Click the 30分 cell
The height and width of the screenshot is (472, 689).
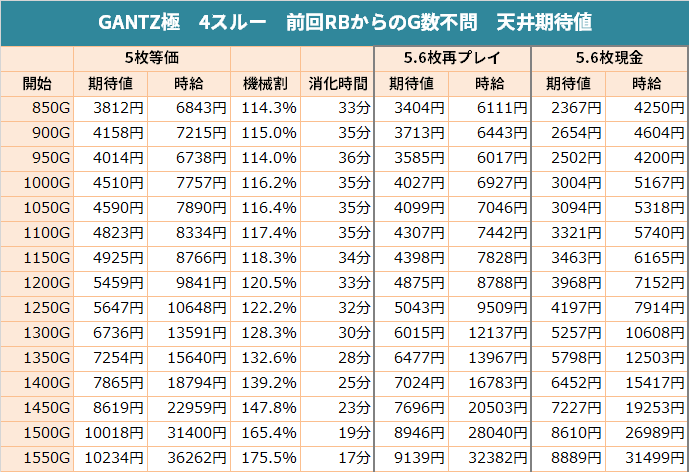(x=337, y=334)
